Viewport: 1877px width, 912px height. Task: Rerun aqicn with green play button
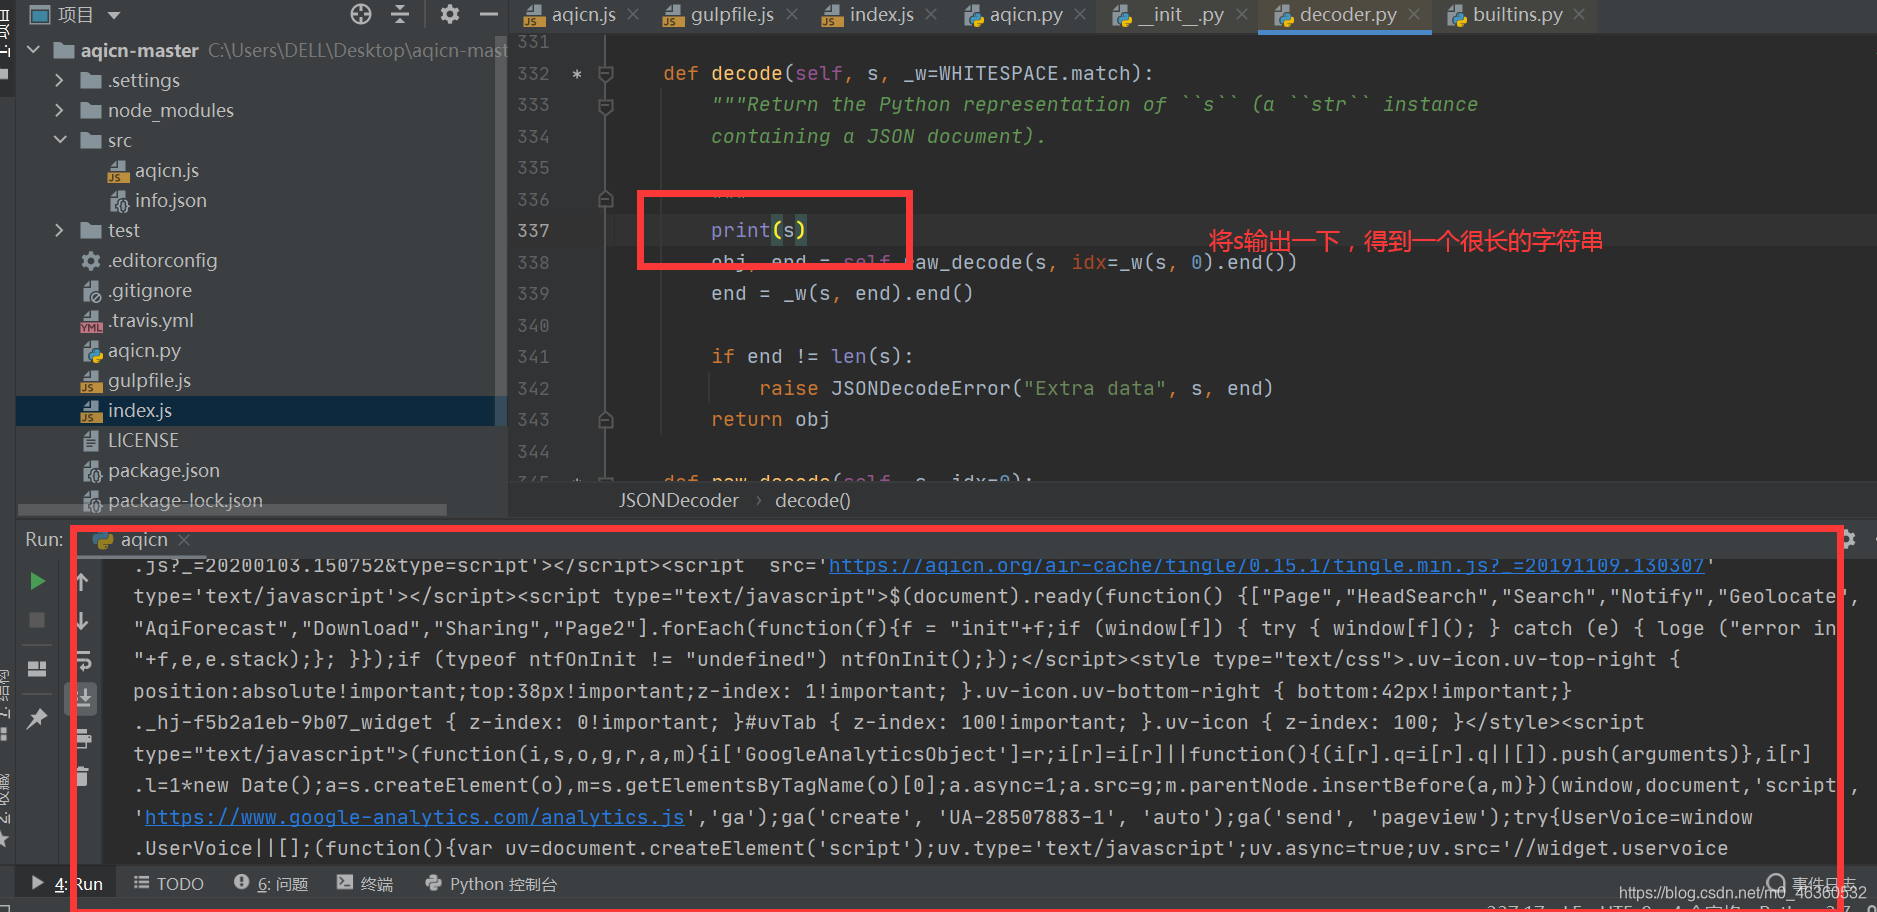pyautogui.click(x=37, y=581)
